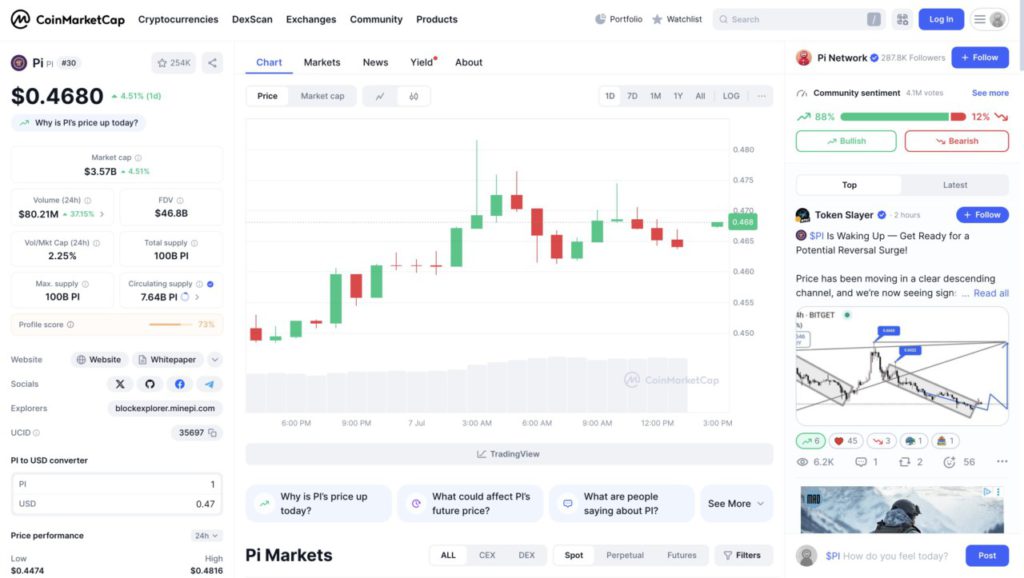Click the watchlist star with 254K
1024x578 pixels.
(x=173, y=63)
